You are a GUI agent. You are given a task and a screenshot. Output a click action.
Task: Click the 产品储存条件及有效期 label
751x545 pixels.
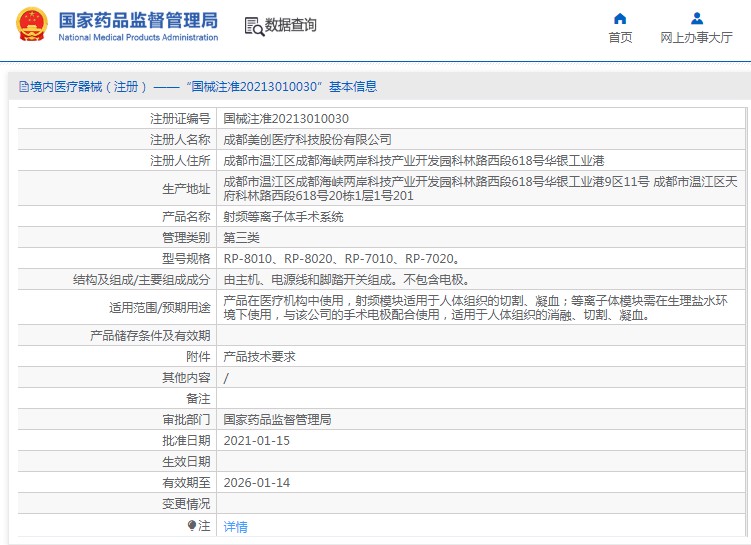[150, 336]
